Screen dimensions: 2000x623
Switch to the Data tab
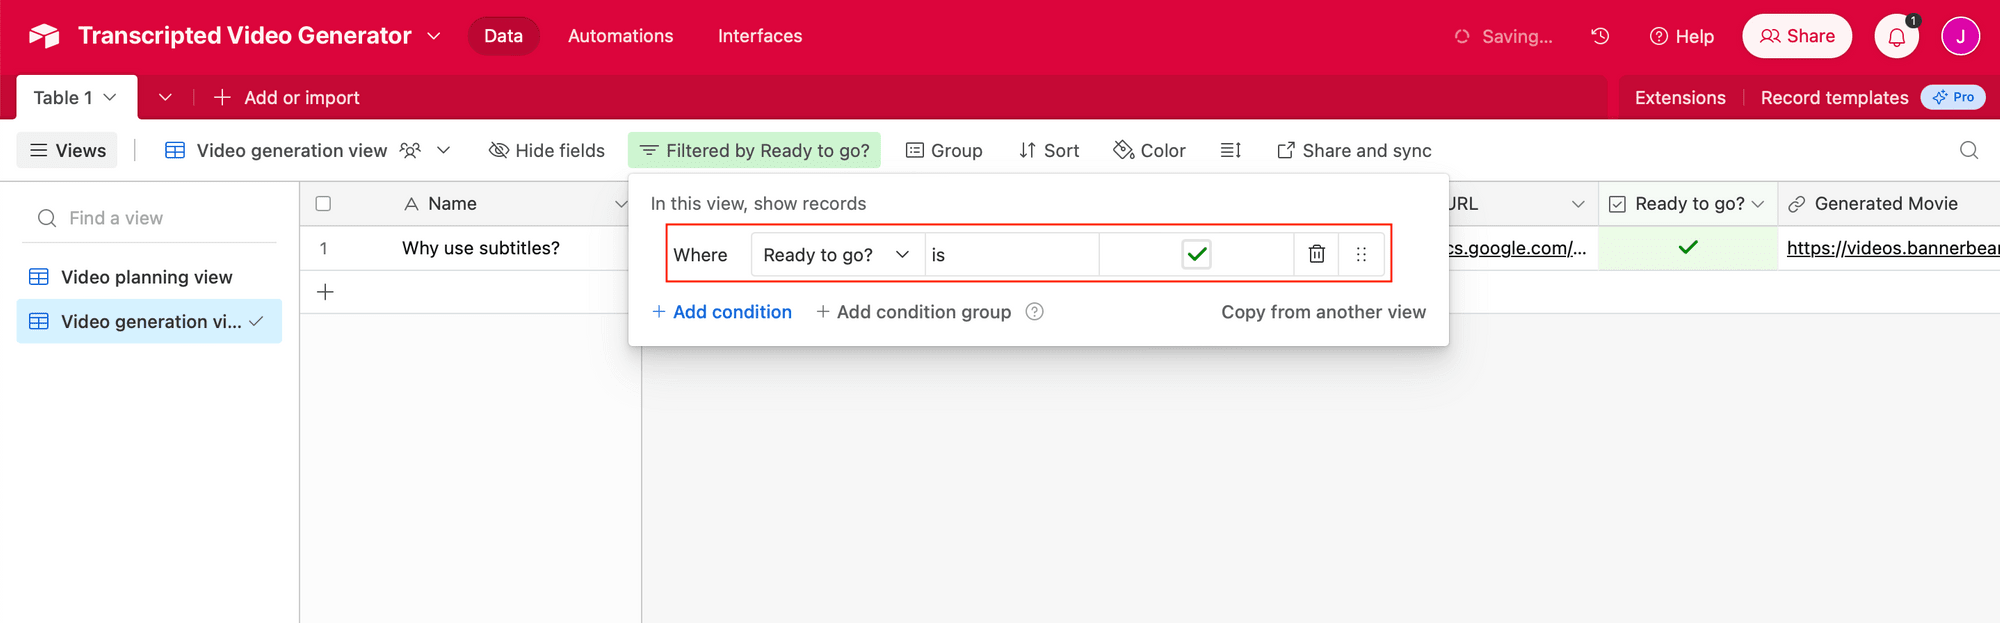click(x=503, y=36)
